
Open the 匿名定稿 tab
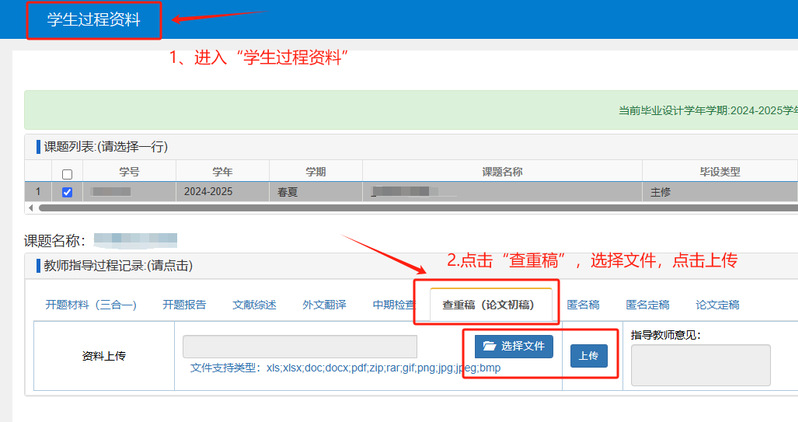(647, 305)
